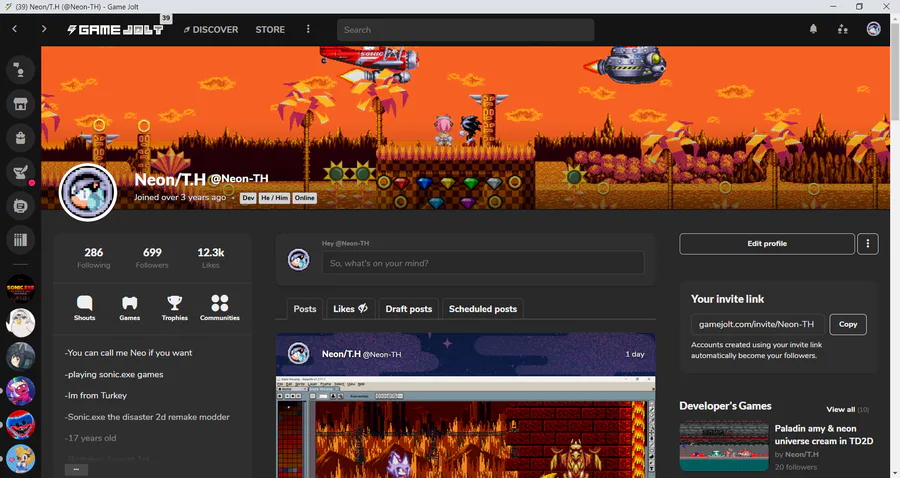Copy the invite link

(848, 324)
